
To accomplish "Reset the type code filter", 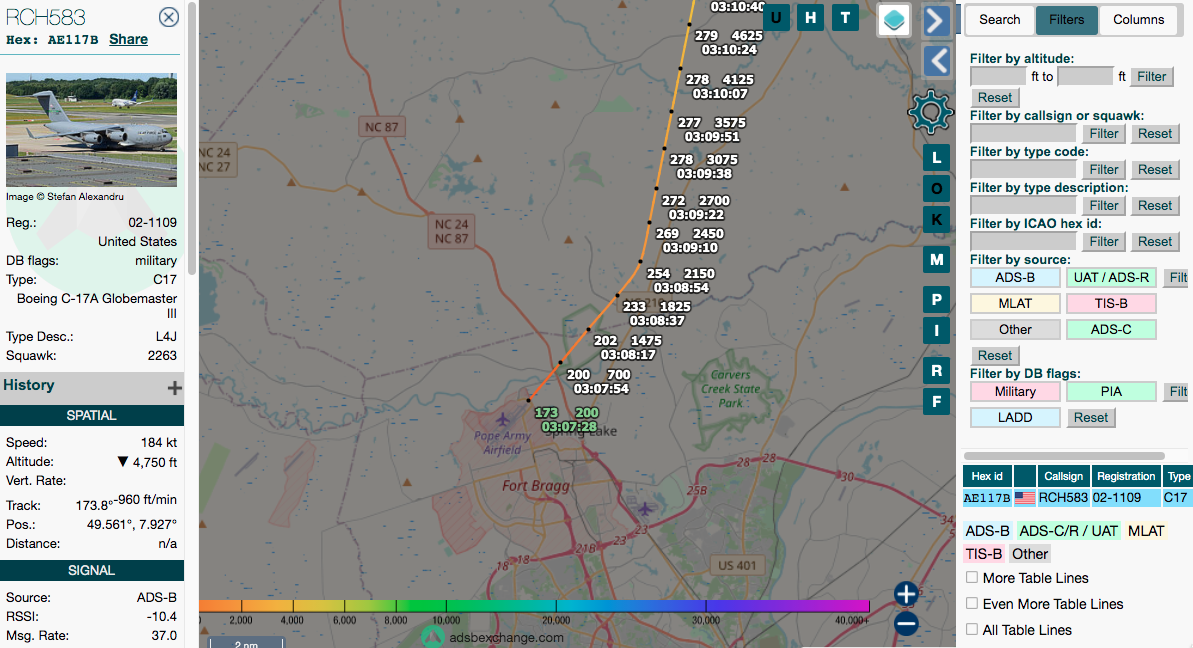I will [1155, 169].
